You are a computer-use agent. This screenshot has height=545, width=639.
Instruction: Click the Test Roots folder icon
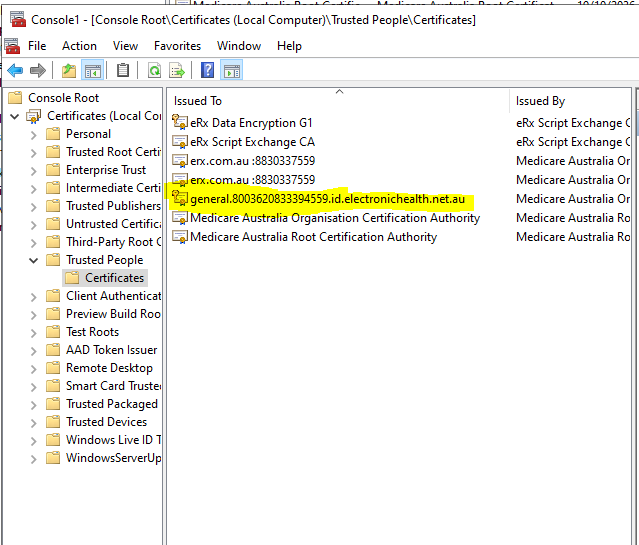click(53, 332)
